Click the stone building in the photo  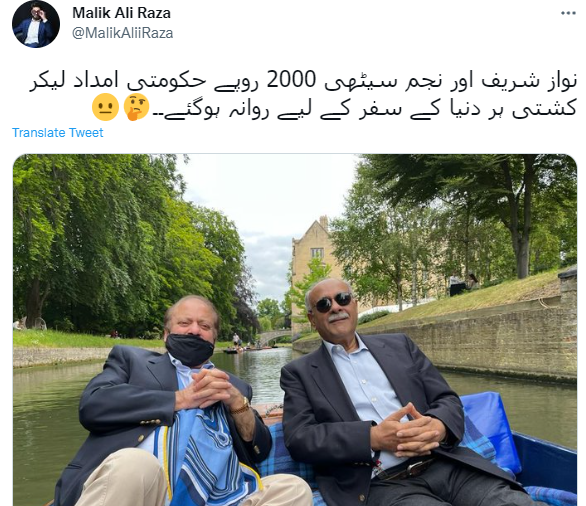point(314,263)
